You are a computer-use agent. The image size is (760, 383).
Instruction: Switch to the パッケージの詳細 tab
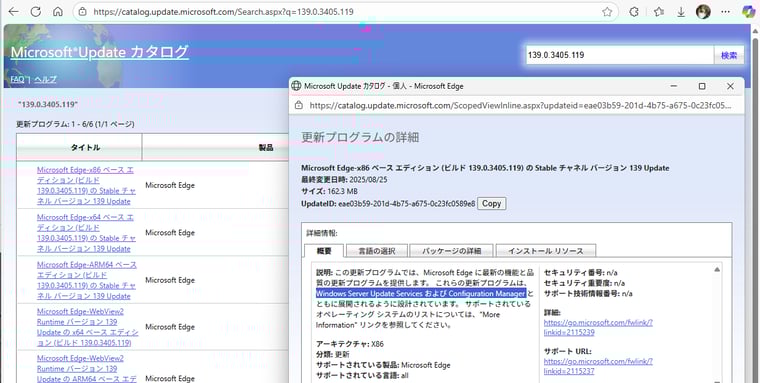(x=451, y=251)
